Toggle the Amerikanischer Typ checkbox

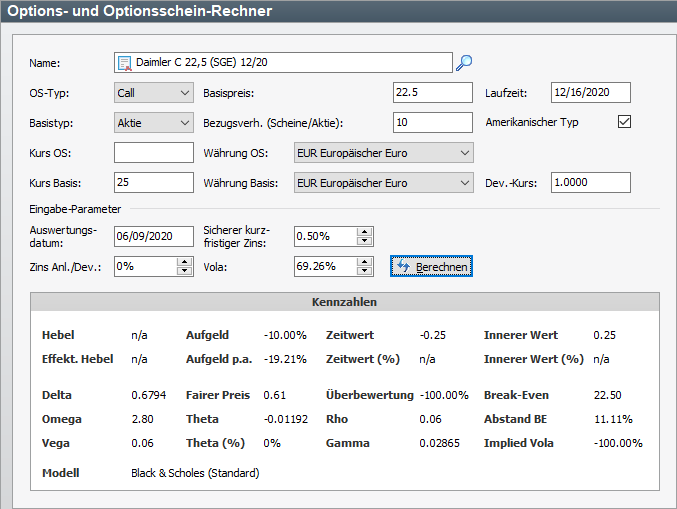click(626, 122)
